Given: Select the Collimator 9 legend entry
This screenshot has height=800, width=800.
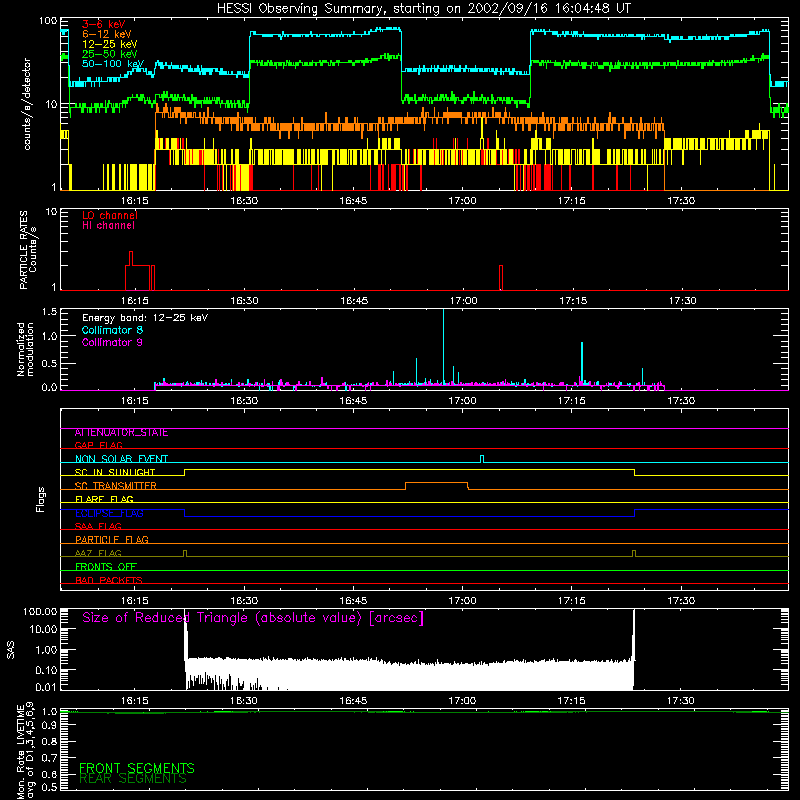Looking at the screenshot, I should pyautogui.click(x=112, y=342).
